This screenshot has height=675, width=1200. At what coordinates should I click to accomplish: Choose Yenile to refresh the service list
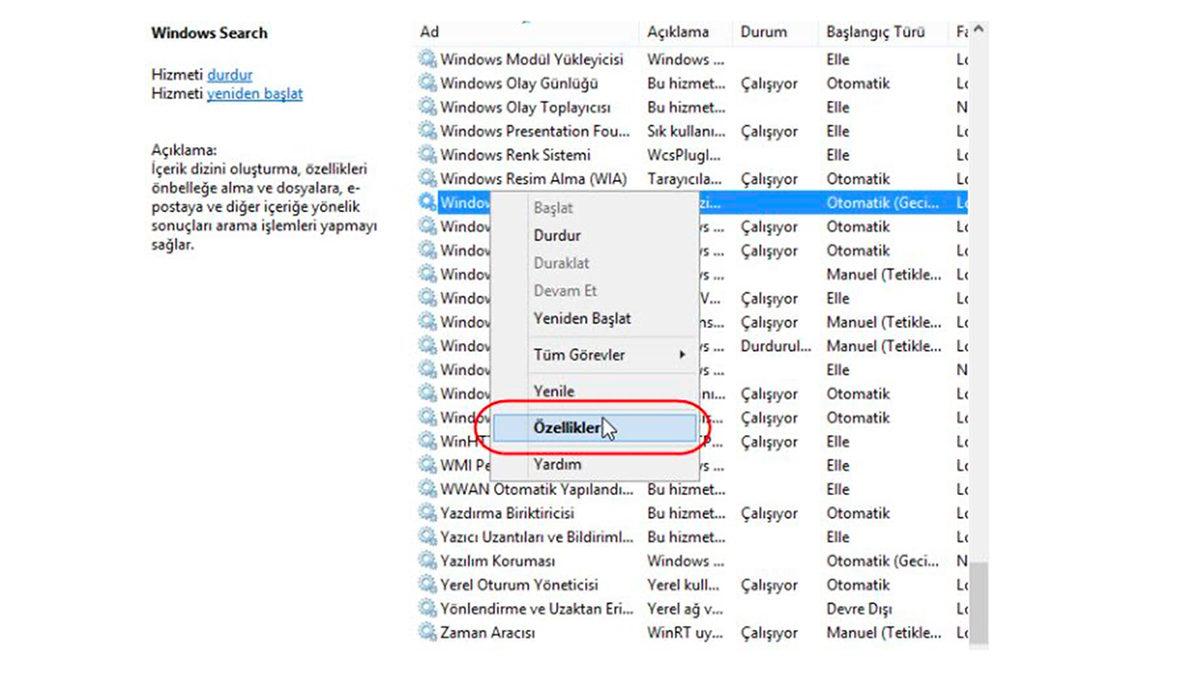tap(554, 391)
